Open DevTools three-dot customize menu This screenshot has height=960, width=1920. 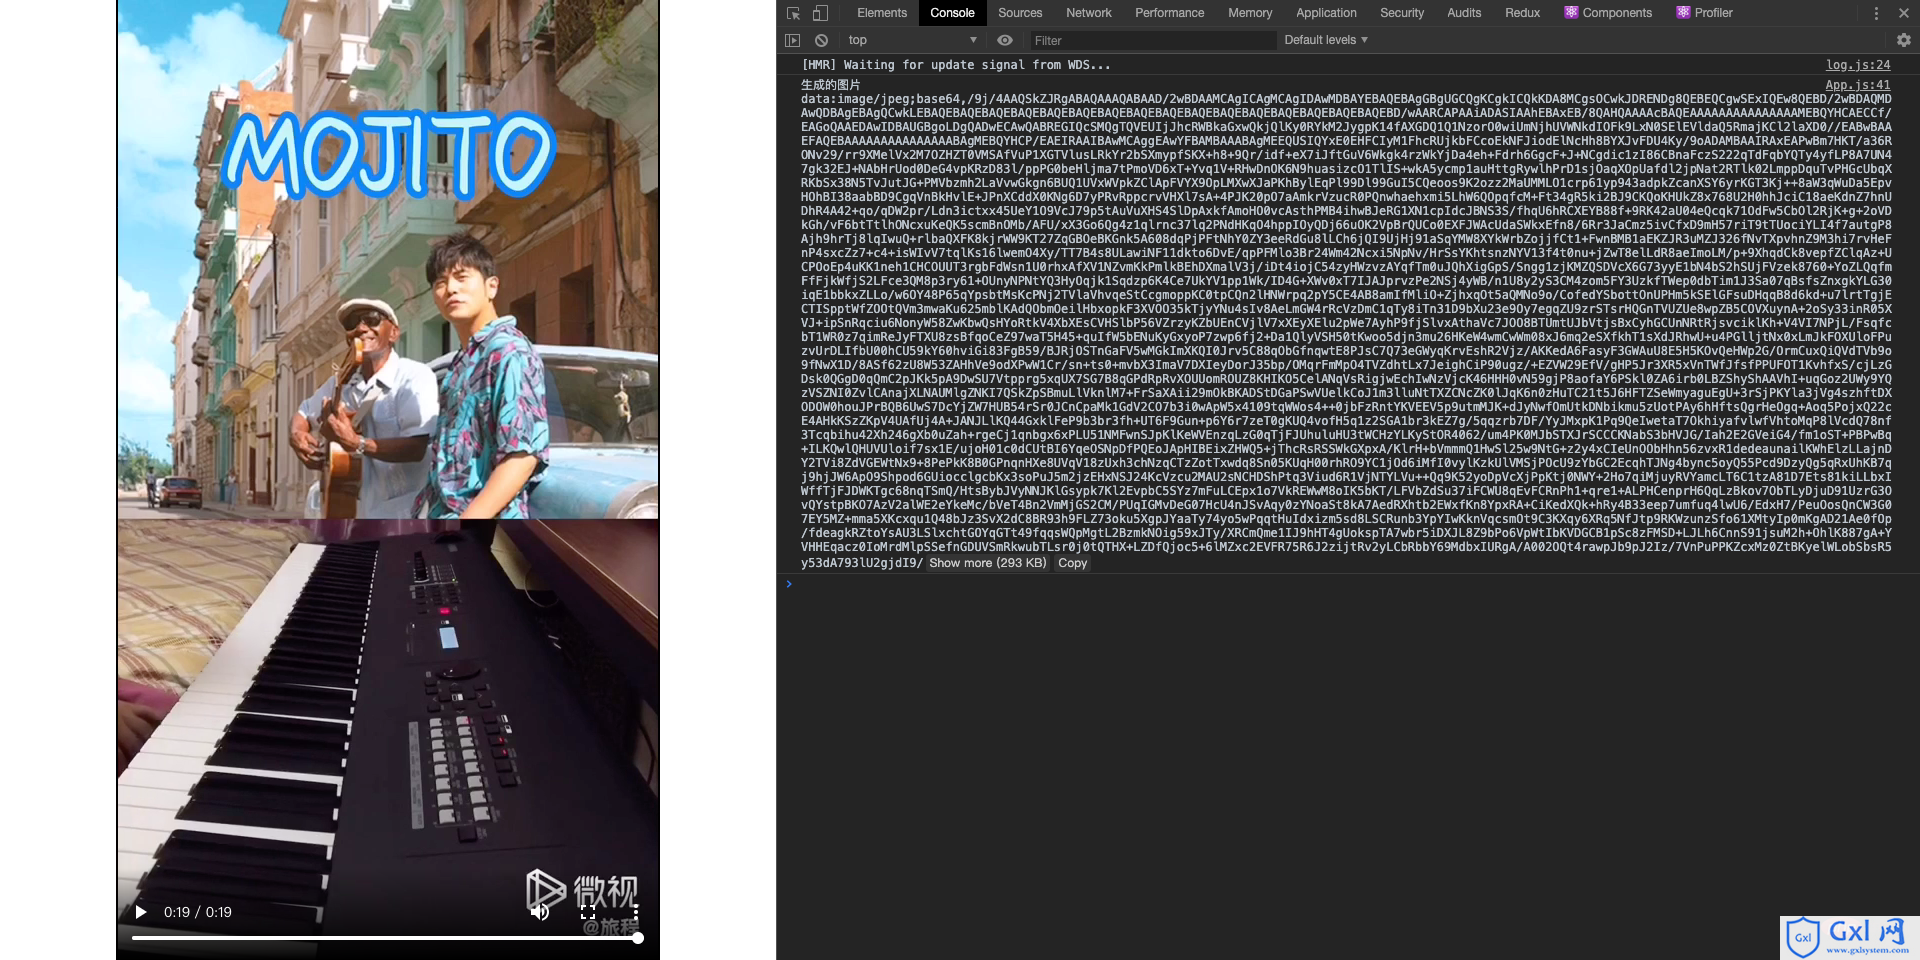pyautogui.click(x=1876, y=13)
